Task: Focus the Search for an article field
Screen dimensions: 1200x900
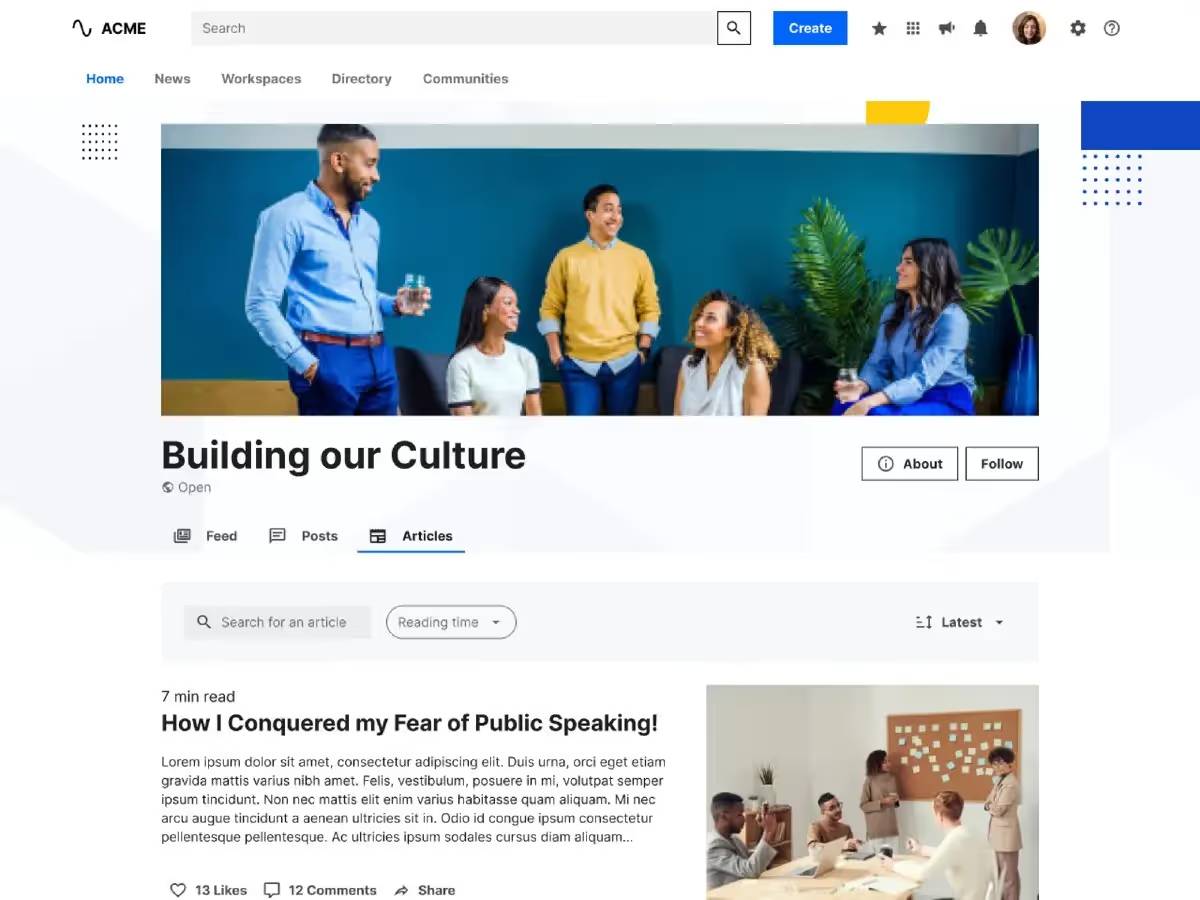Action: [x=277, y=622]
